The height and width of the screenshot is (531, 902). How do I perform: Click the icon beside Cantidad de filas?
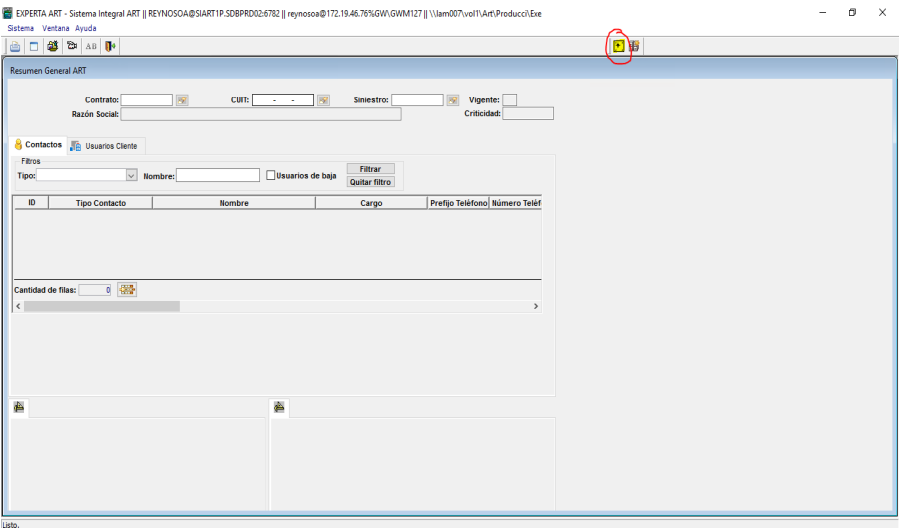(x=127, y=290)
